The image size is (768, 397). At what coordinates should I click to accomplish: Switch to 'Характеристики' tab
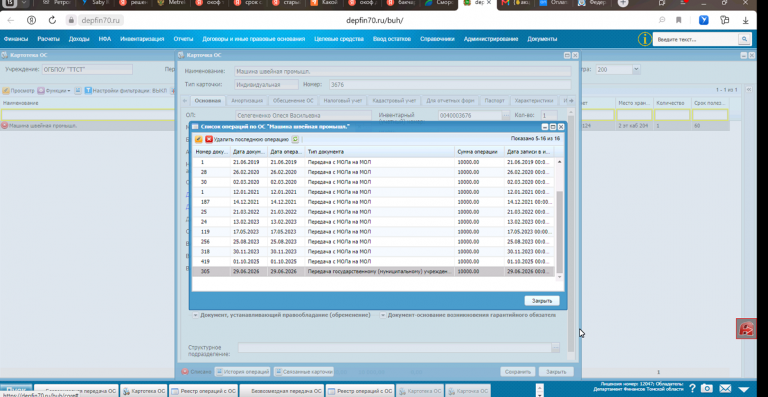click(x=533, y=101)
